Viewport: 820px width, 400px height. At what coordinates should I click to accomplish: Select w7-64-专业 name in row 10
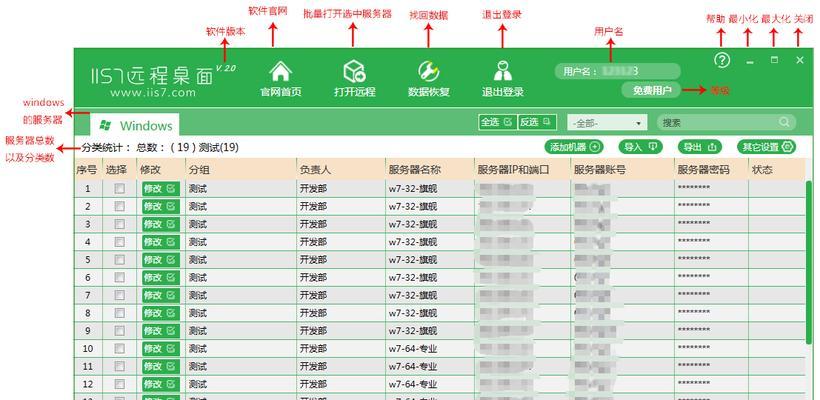click(413, 349)
